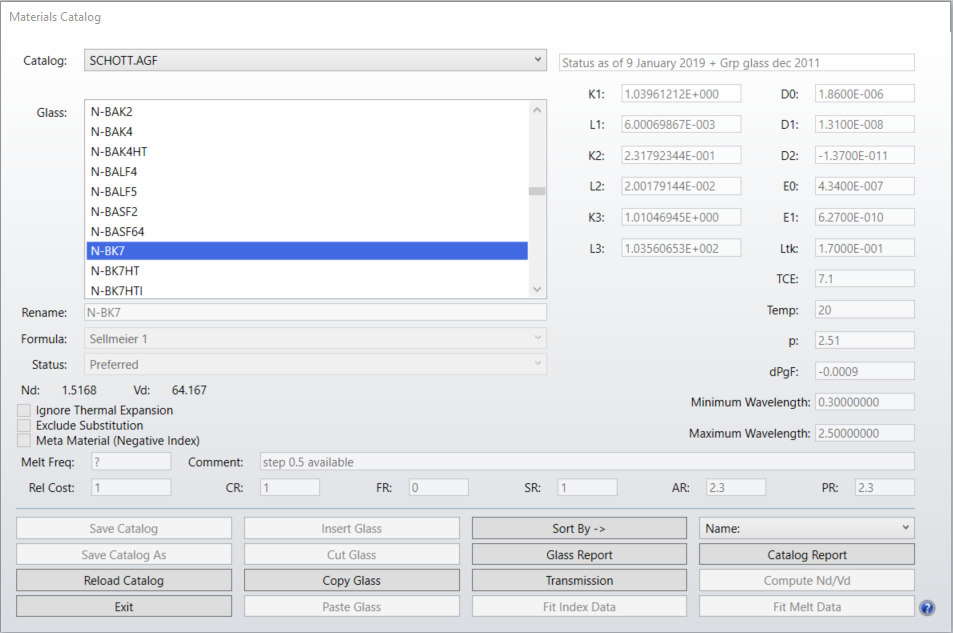Viewport: 953px width, 633px height.
Task: Enable Ignore Thermal Expansion checkbox
Action: tap(24, 410)
